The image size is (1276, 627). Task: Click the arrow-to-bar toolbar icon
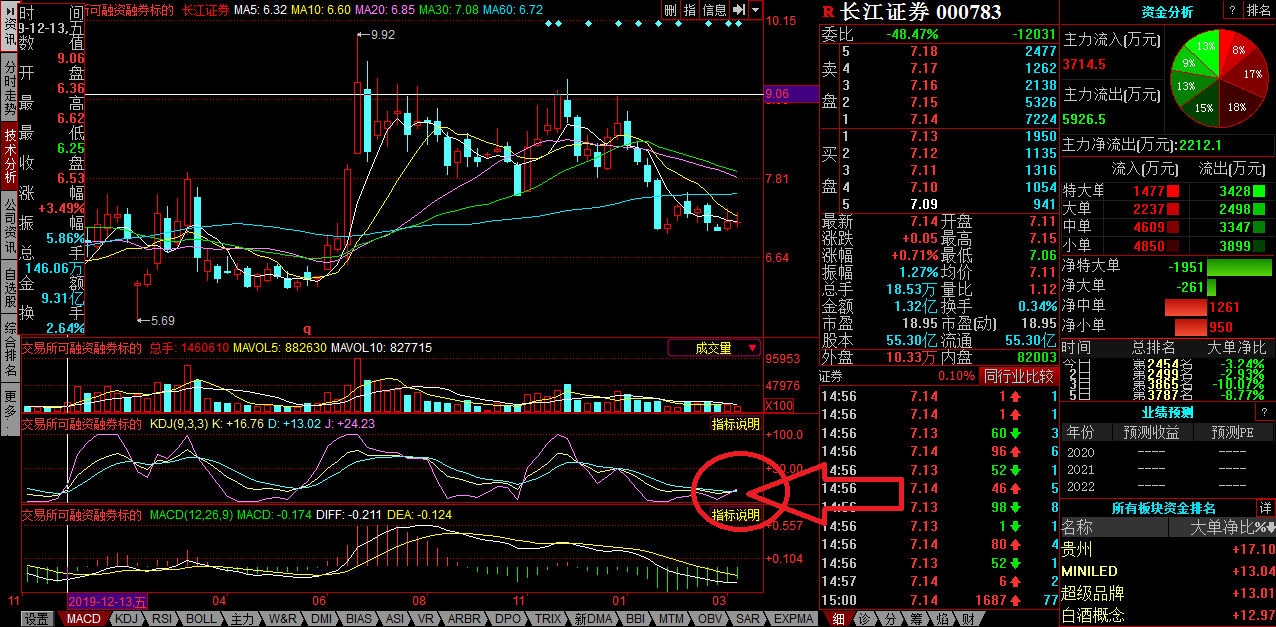coord(737,9)
